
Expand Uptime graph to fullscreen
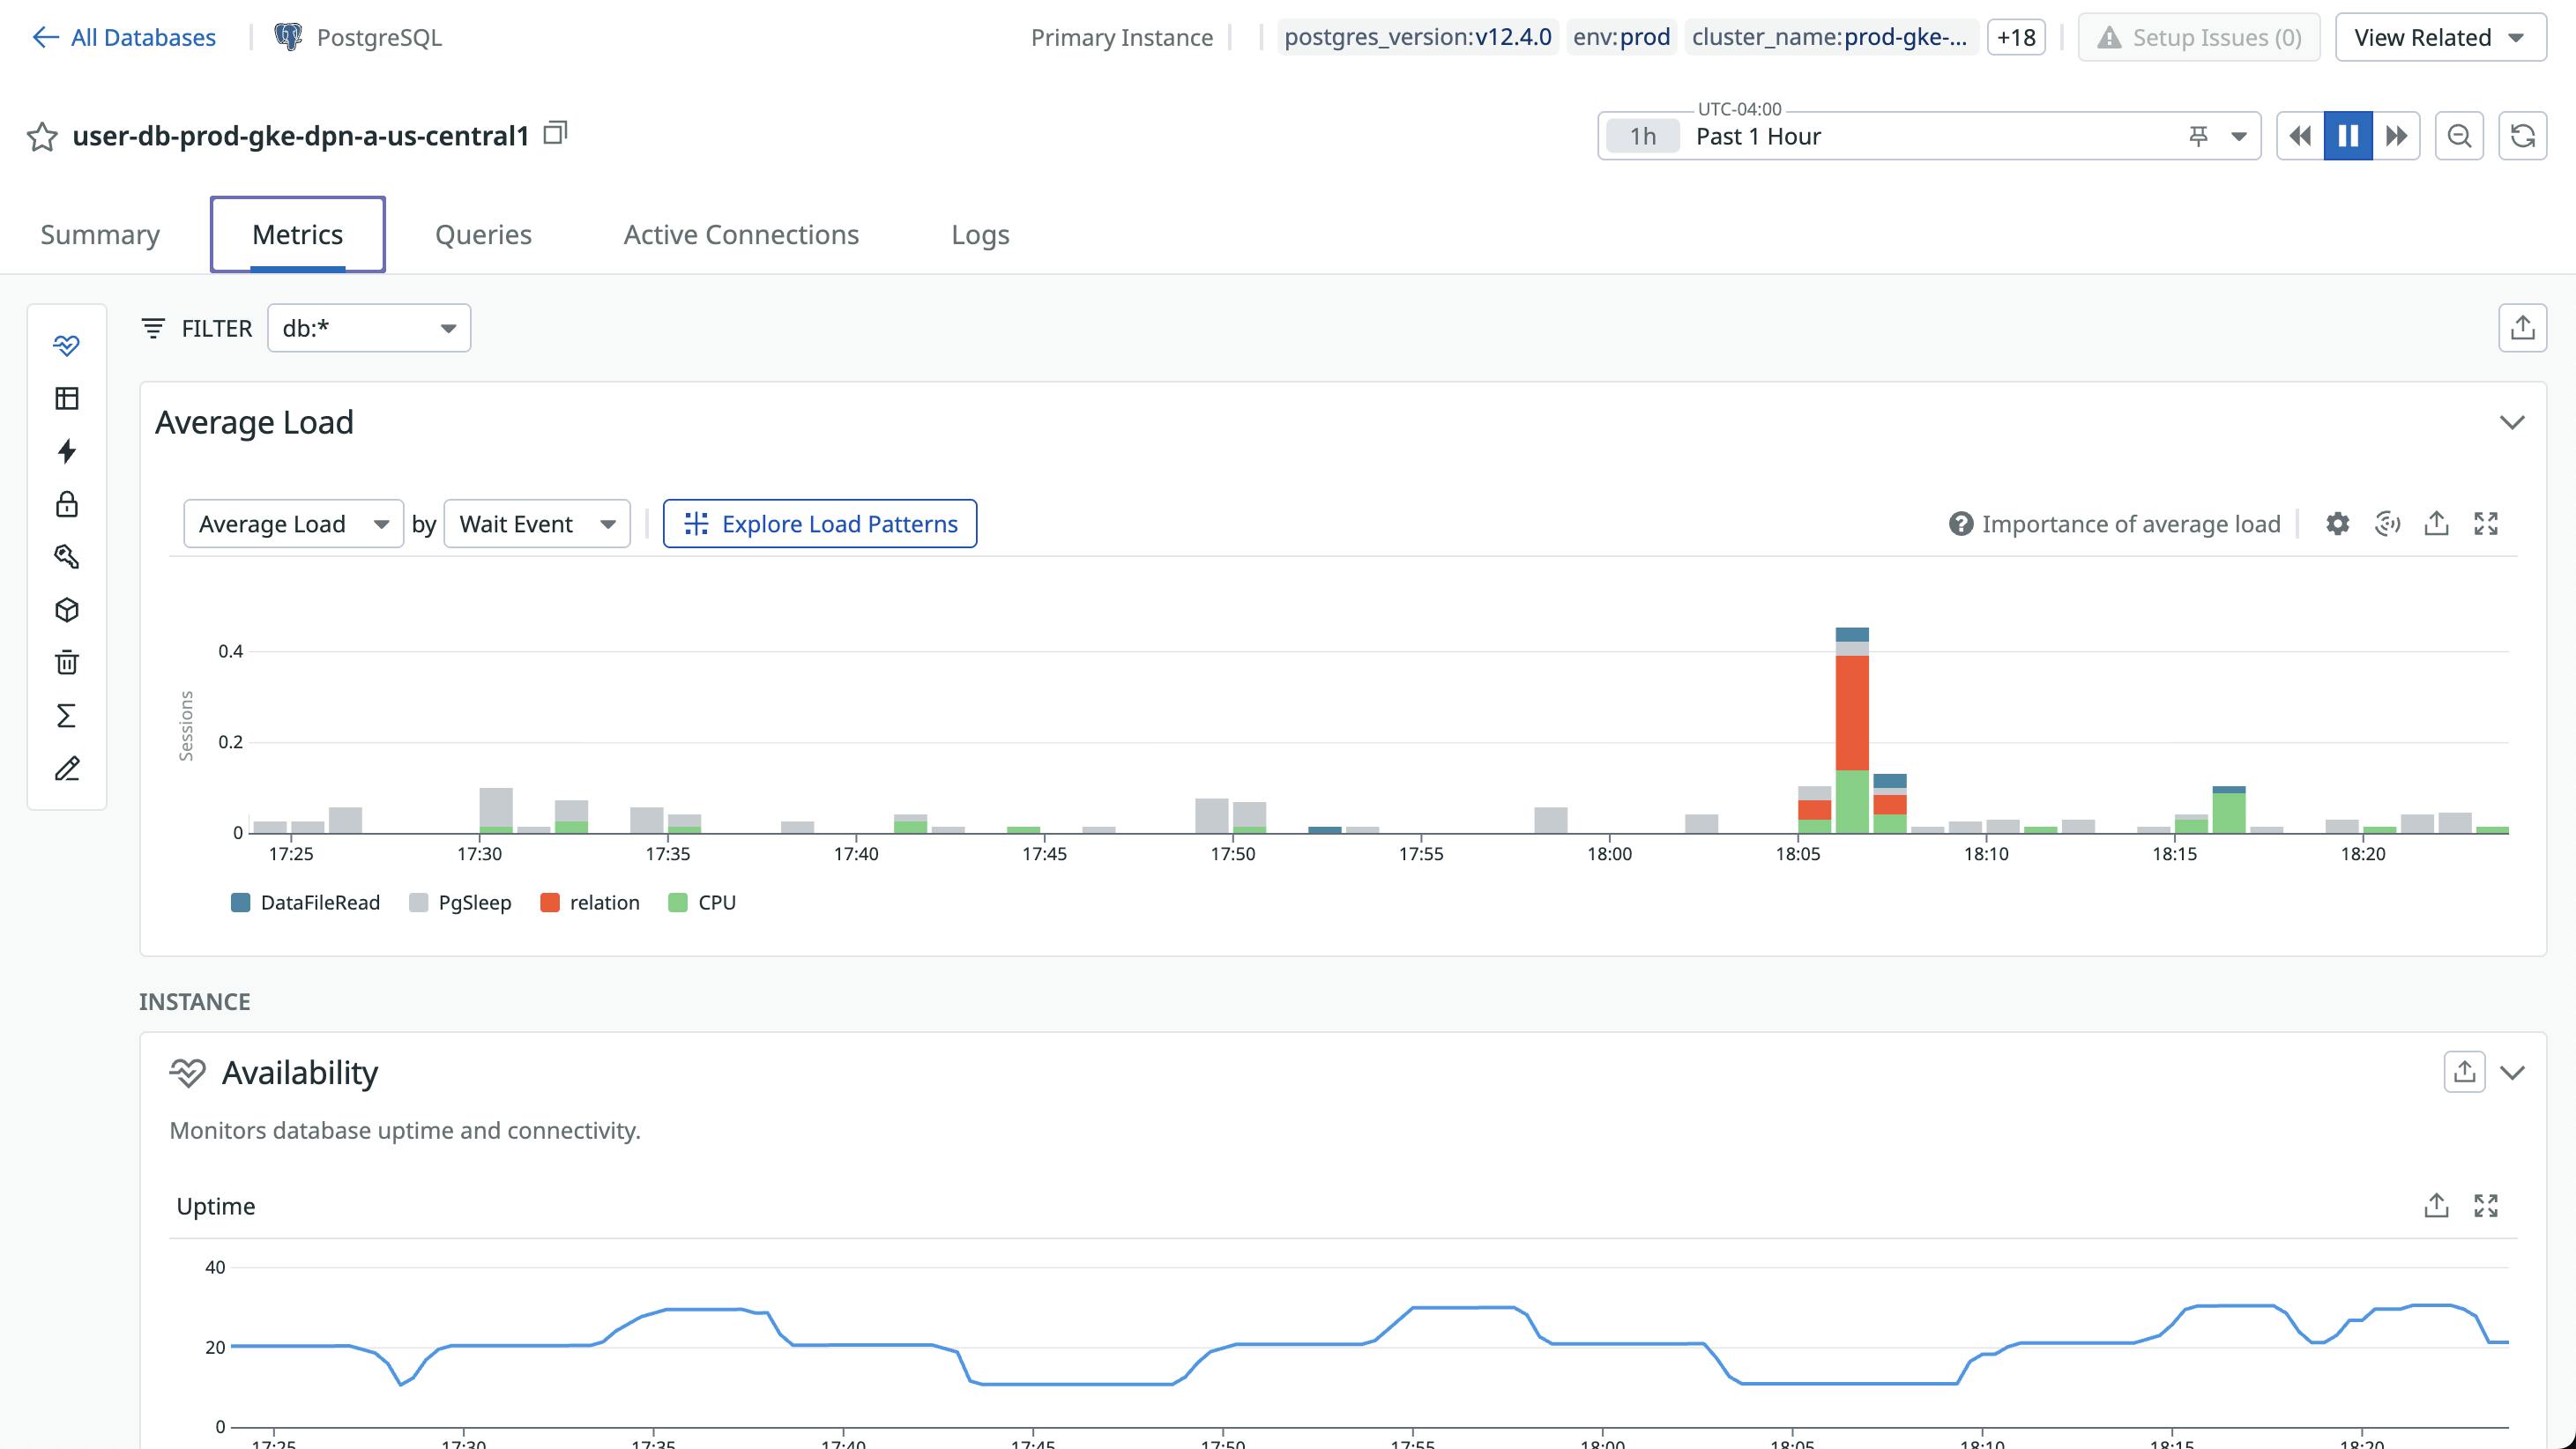[x=2485, y=1206]
